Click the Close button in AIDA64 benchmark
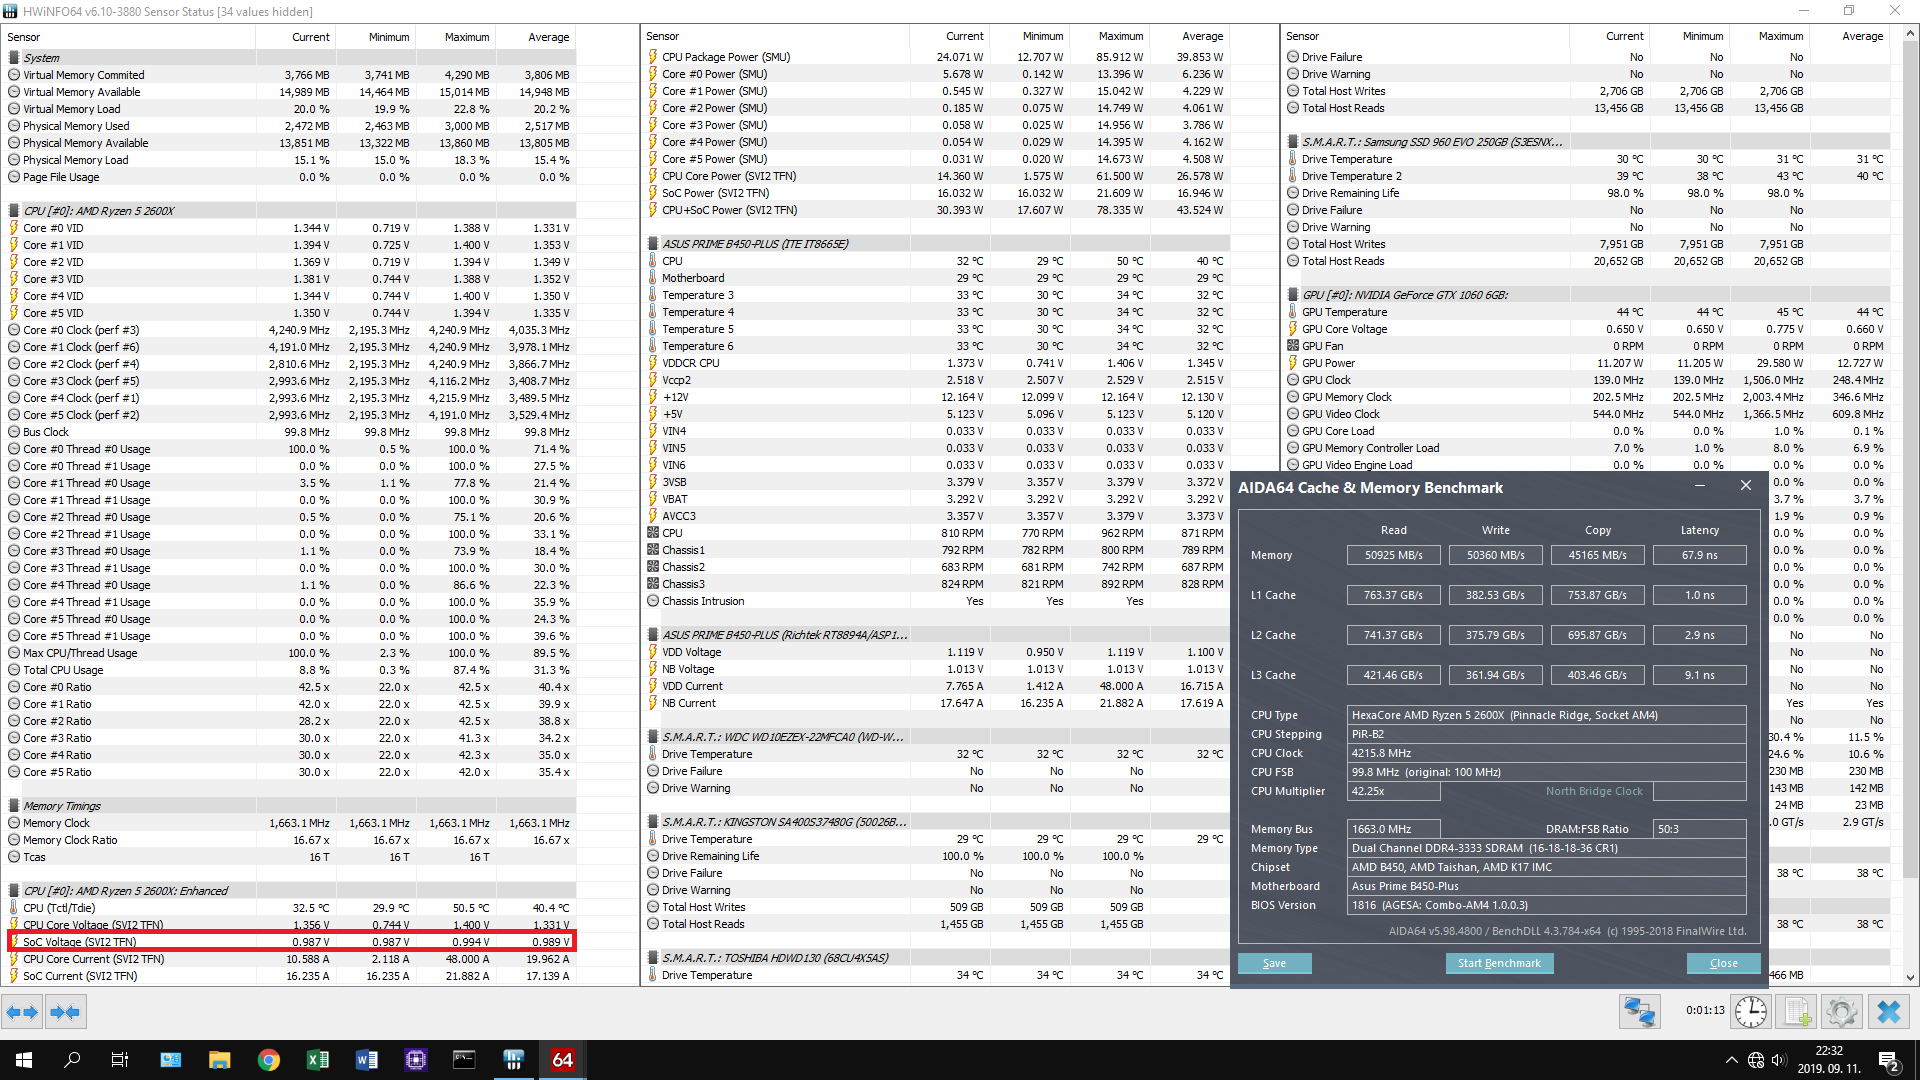1920x1080 pixels. (1724, 963)
